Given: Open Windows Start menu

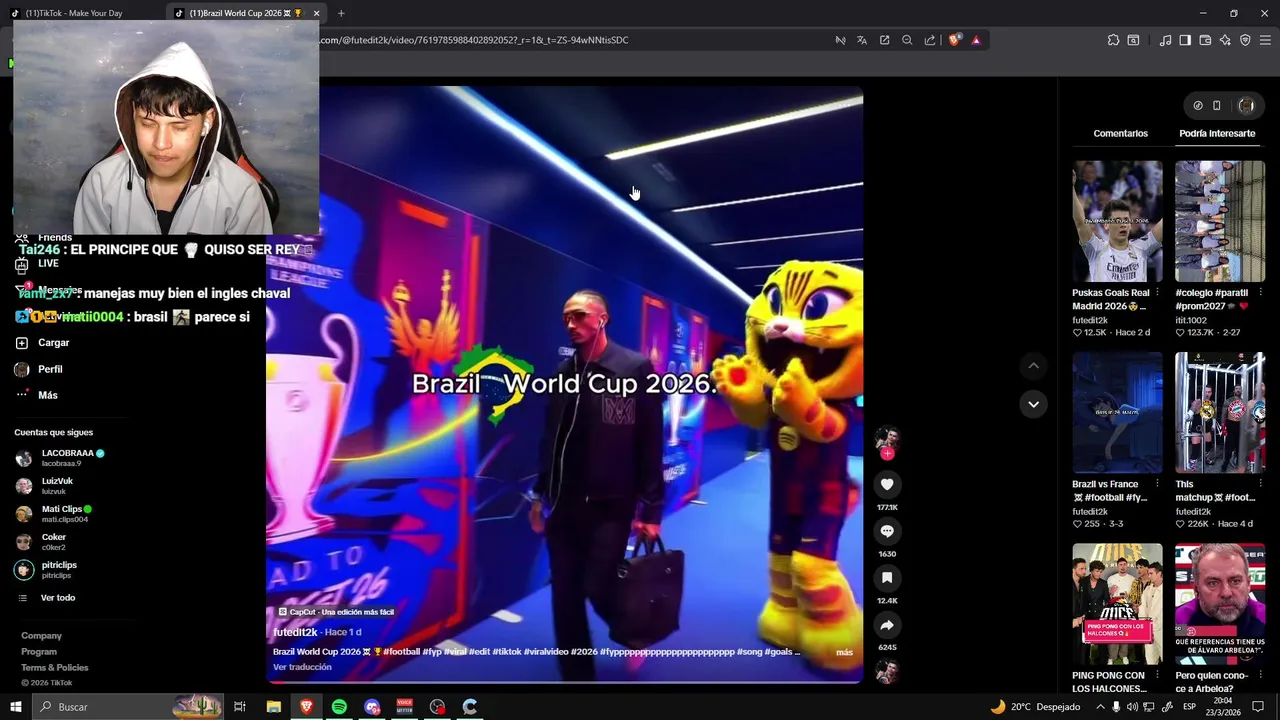Looking at the screenshot, I should [16, 707].
